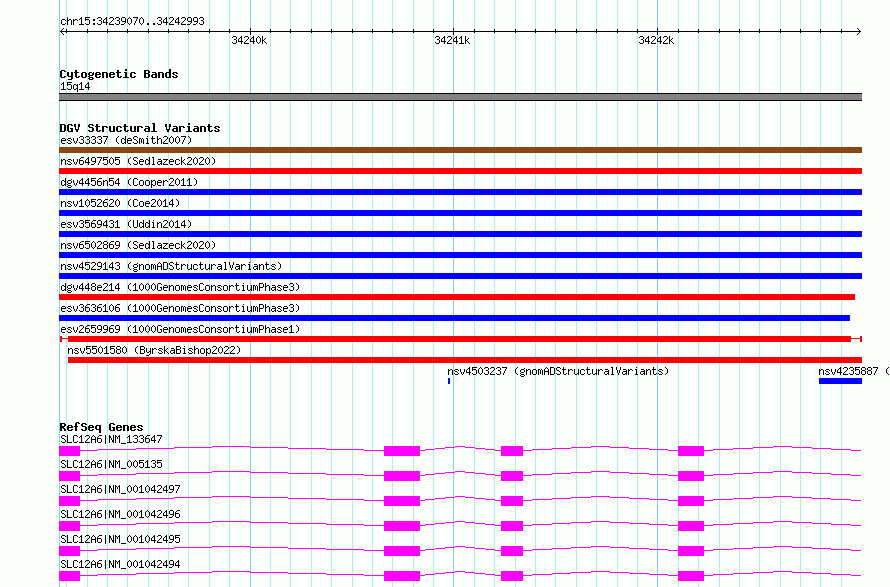Select the dgv448e214 1000Genomes Phase3 label
890x587 pixels.
(180, 287)
